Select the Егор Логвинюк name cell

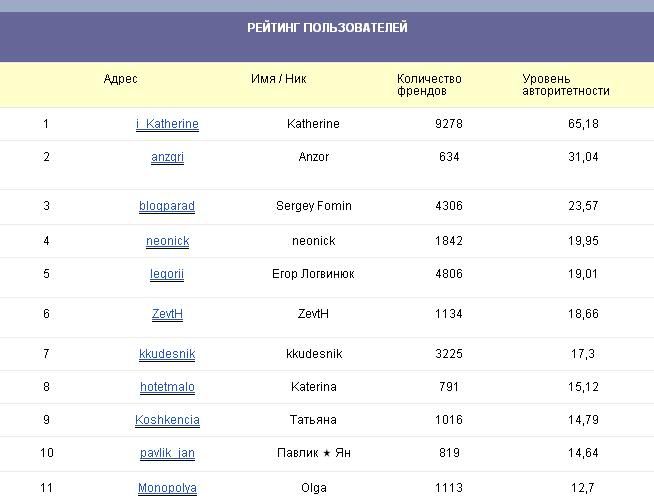tap(313, 274)
